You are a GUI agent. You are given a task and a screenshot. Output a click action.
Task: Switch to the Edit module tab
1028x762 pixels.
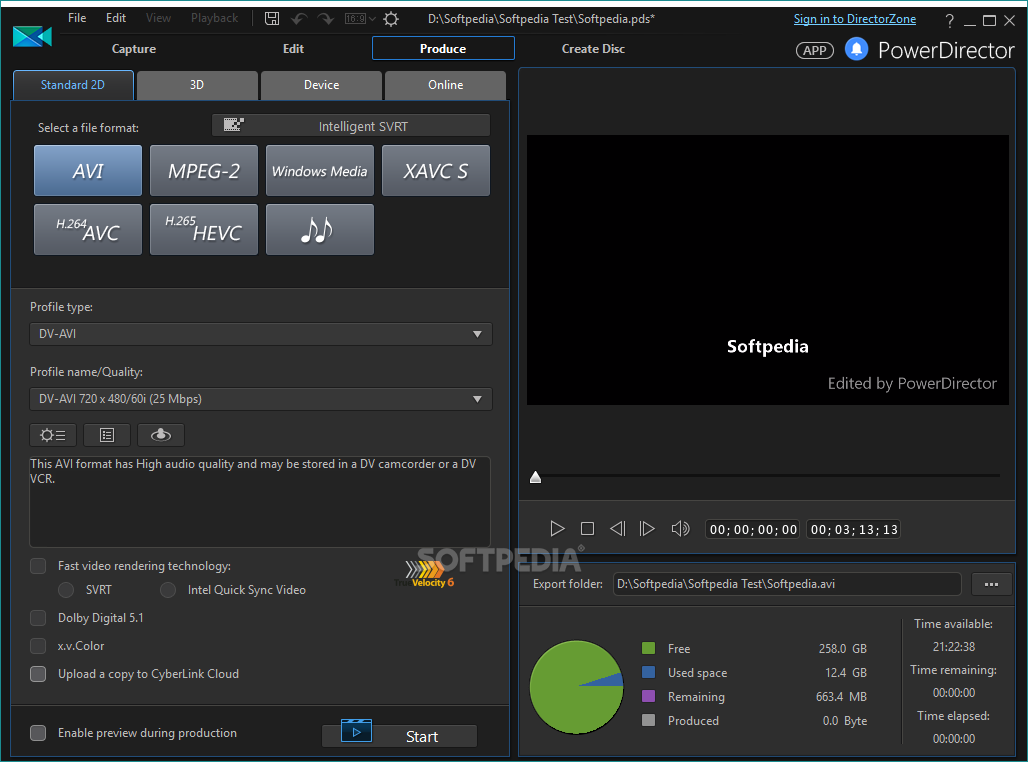pyautogui.click(x=293, y=49)
